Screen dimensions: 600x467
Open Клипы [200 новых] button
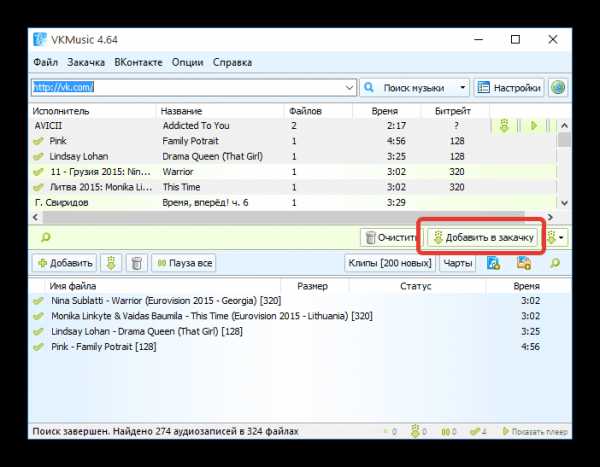(x=390, y=263)
